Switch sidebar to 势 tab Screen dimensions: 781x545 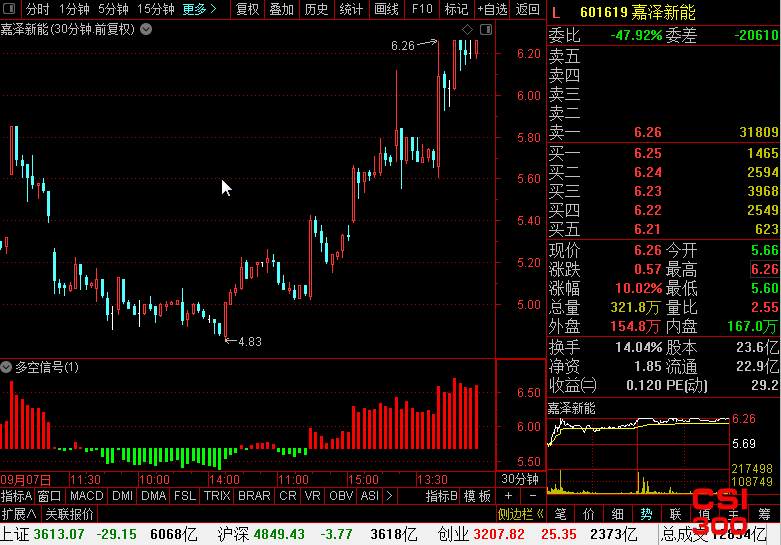[646, 514]
